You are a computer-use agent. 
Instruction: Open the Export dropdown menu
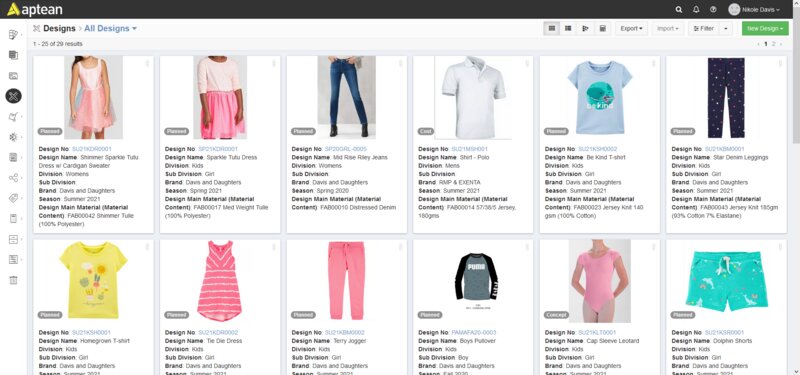(631, 29)
